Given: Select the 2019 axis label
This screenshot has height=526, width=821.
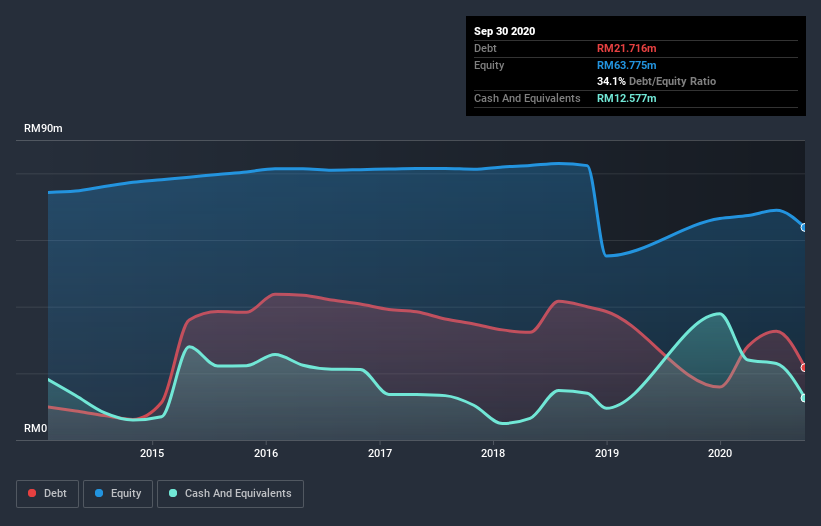Looking at the screenshot, I should (607, 453).
